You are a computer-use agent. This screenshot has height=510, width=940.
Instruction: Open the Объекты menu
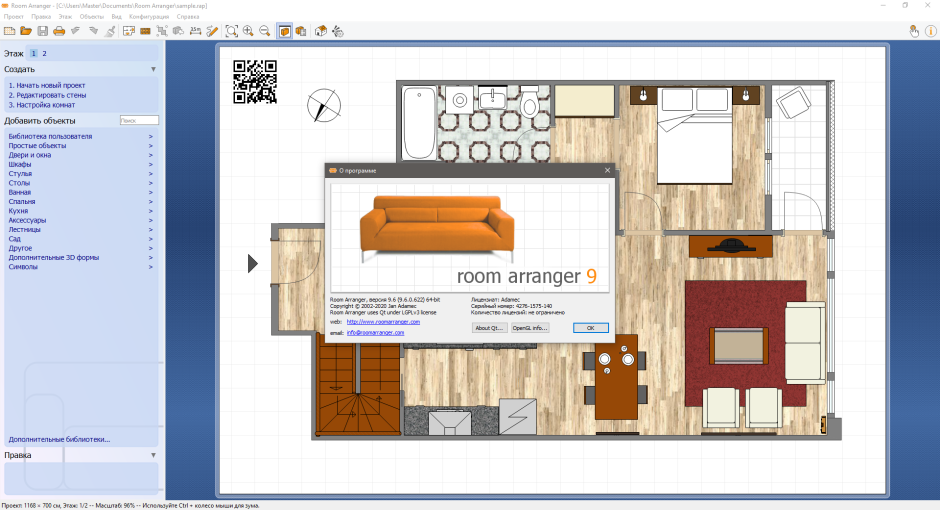(x=92, y=17)
